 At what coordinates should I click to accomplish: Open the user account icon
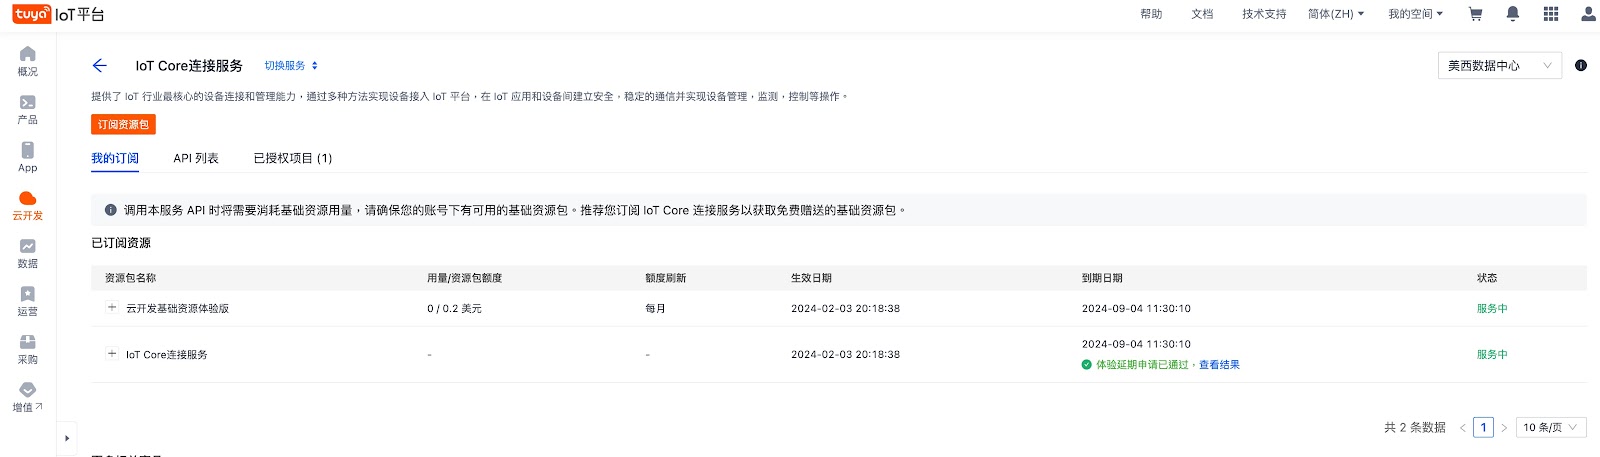[1588, 14]
